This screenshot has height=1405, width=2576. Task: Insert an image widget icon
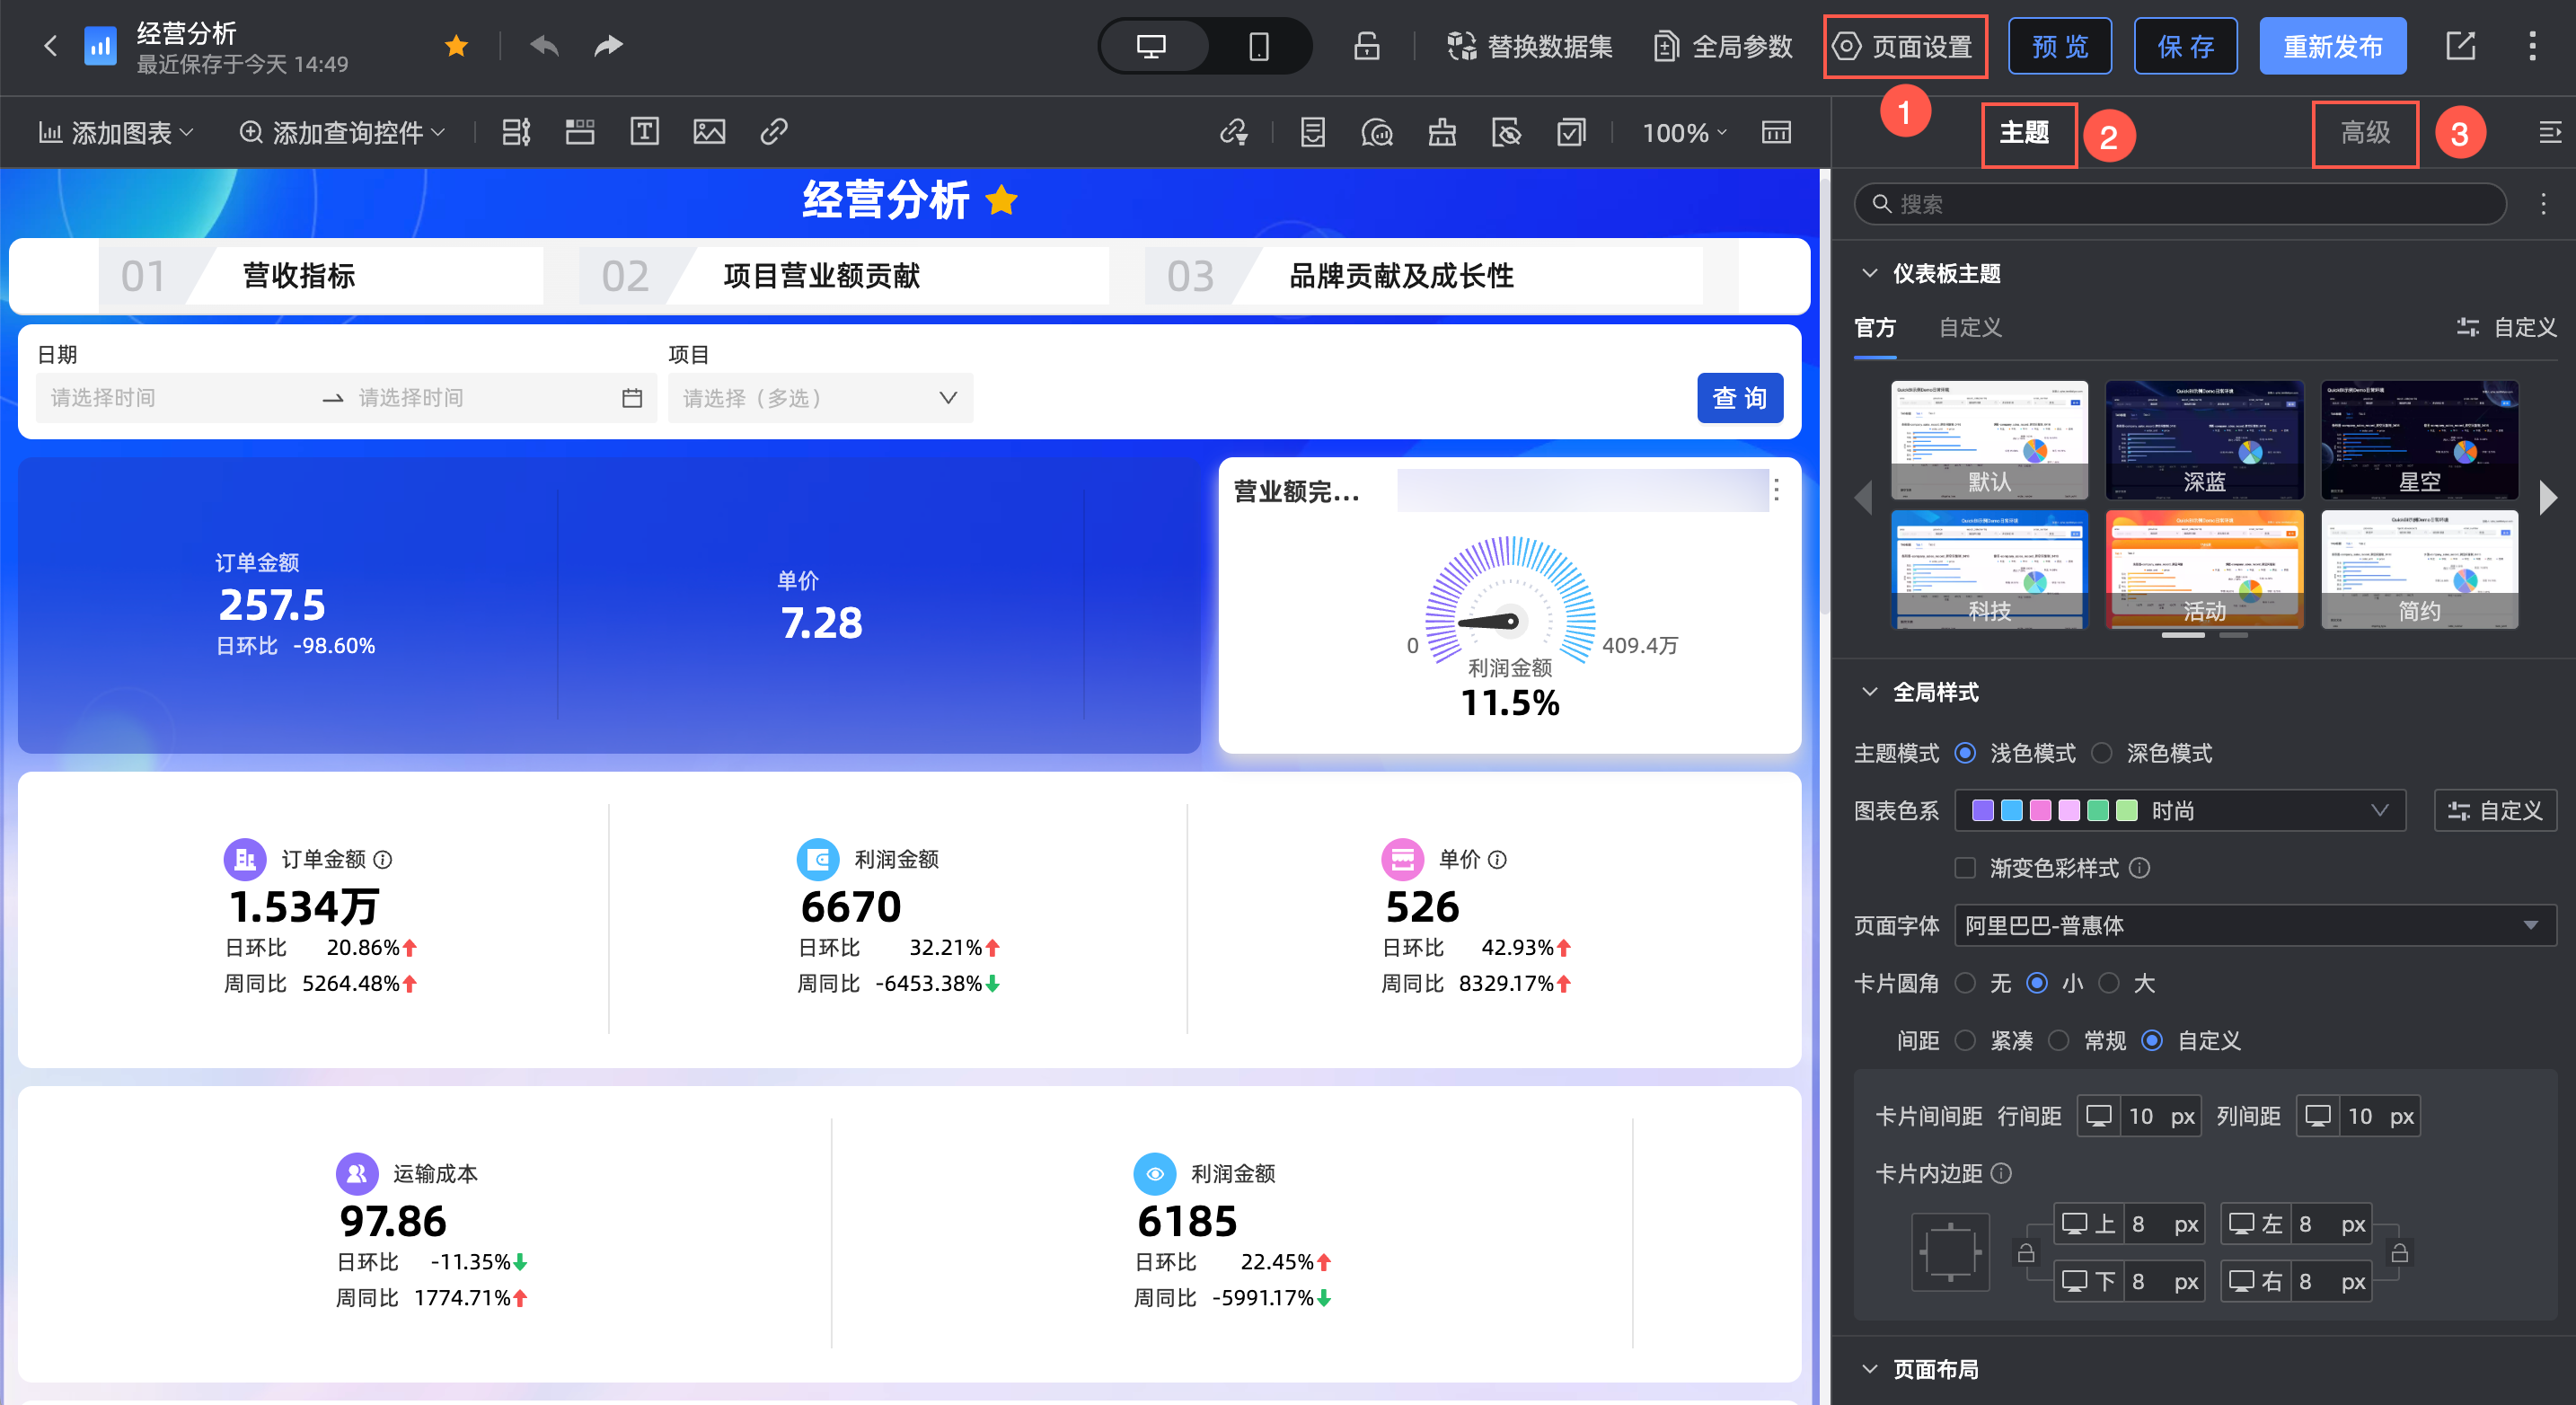click(x=709, y=132)
